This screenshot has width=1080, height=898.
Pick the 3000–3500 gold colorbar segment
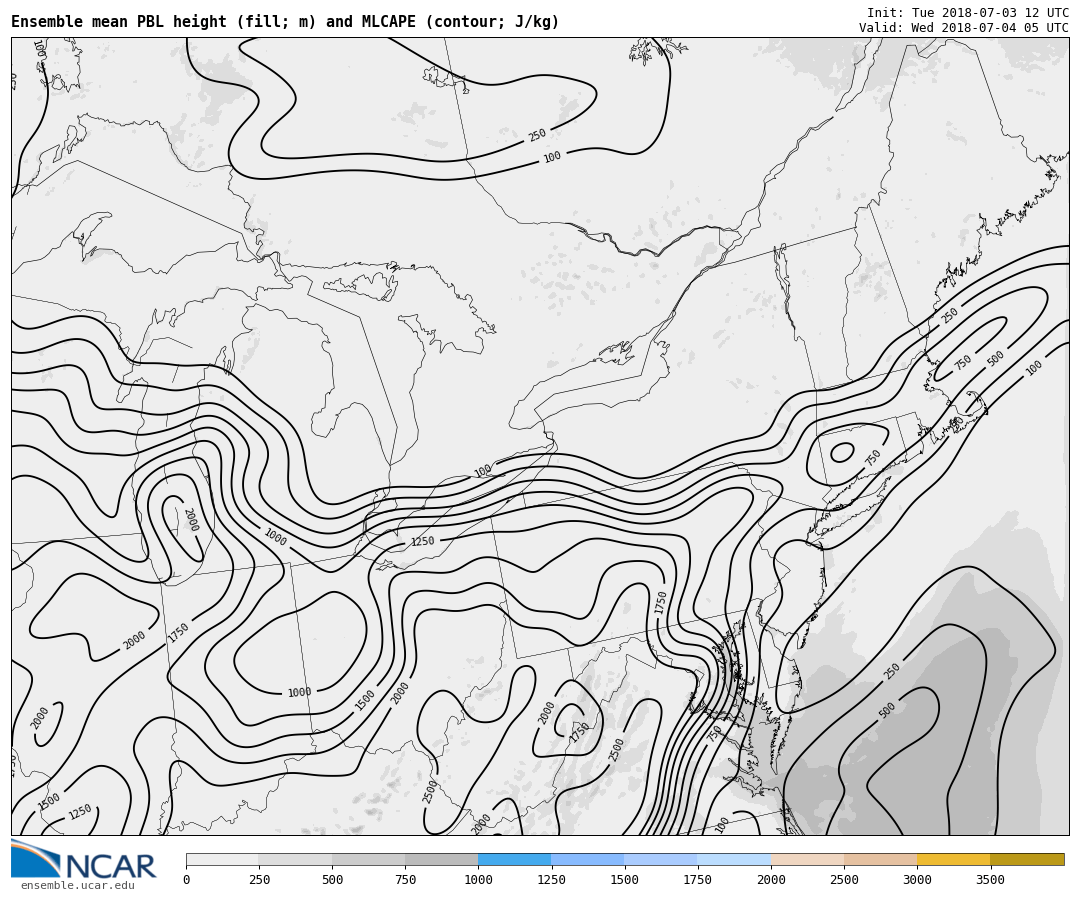pos(954,859)
